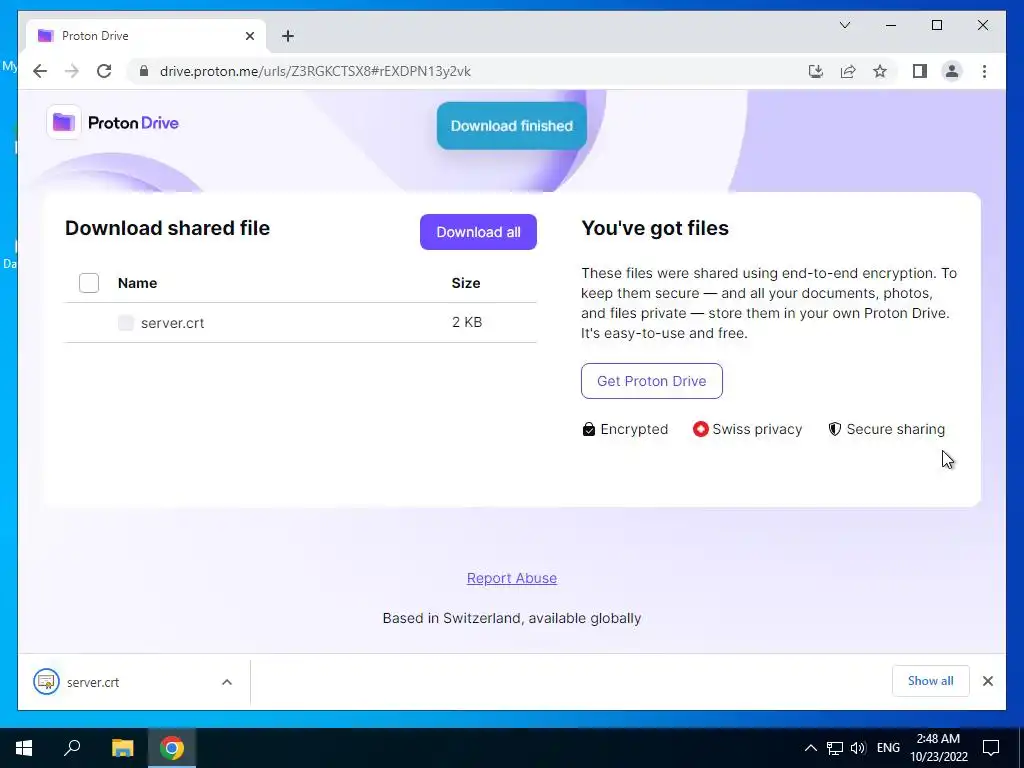1024x768 pixels.
Task: Click Show all downloads
Action: 931,681
